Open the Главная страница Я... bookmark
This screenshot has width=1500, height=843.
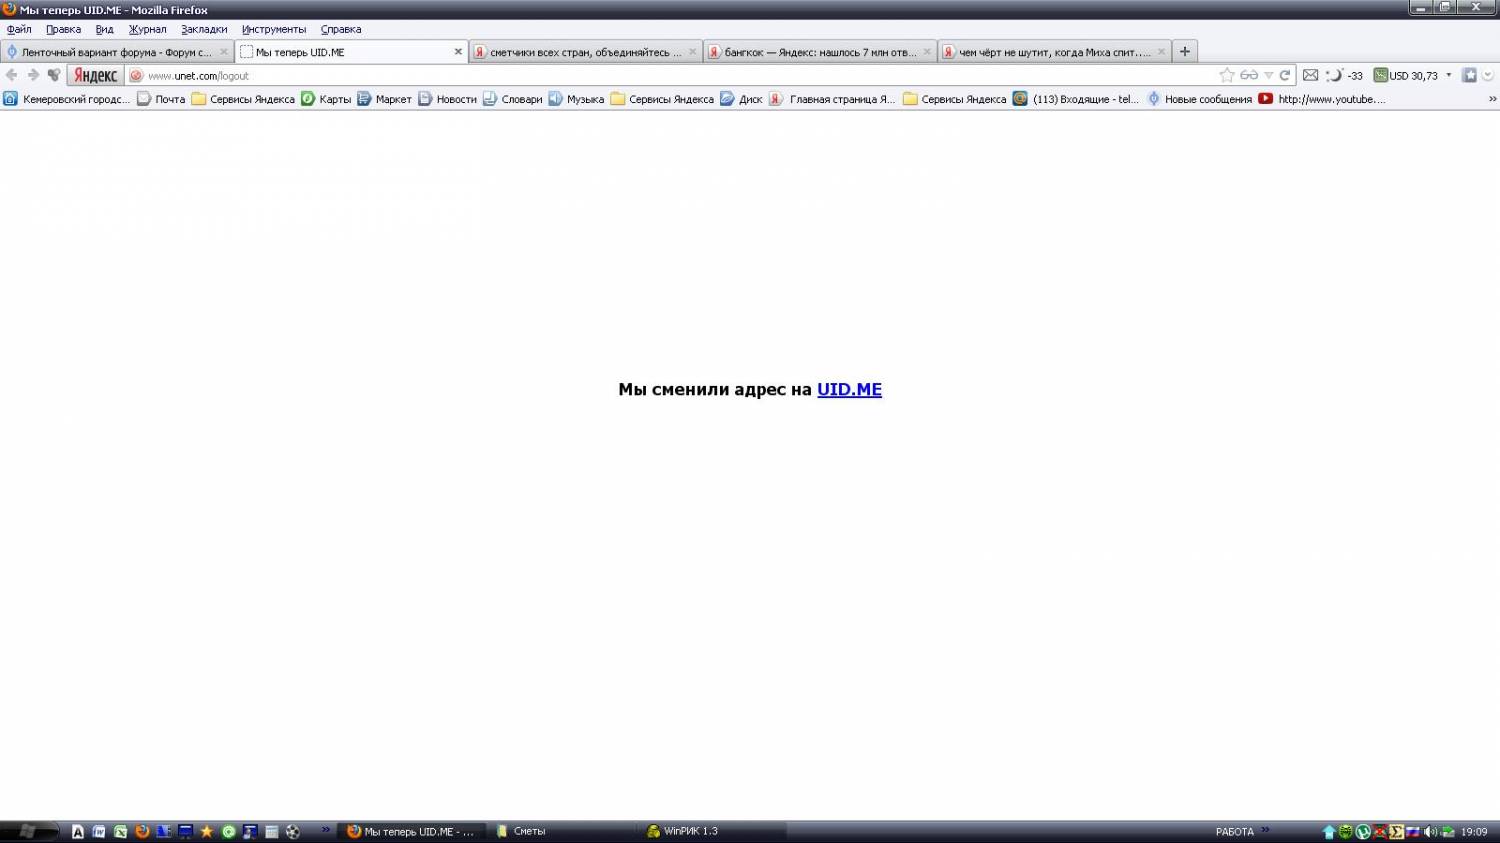tap(832, 99)
